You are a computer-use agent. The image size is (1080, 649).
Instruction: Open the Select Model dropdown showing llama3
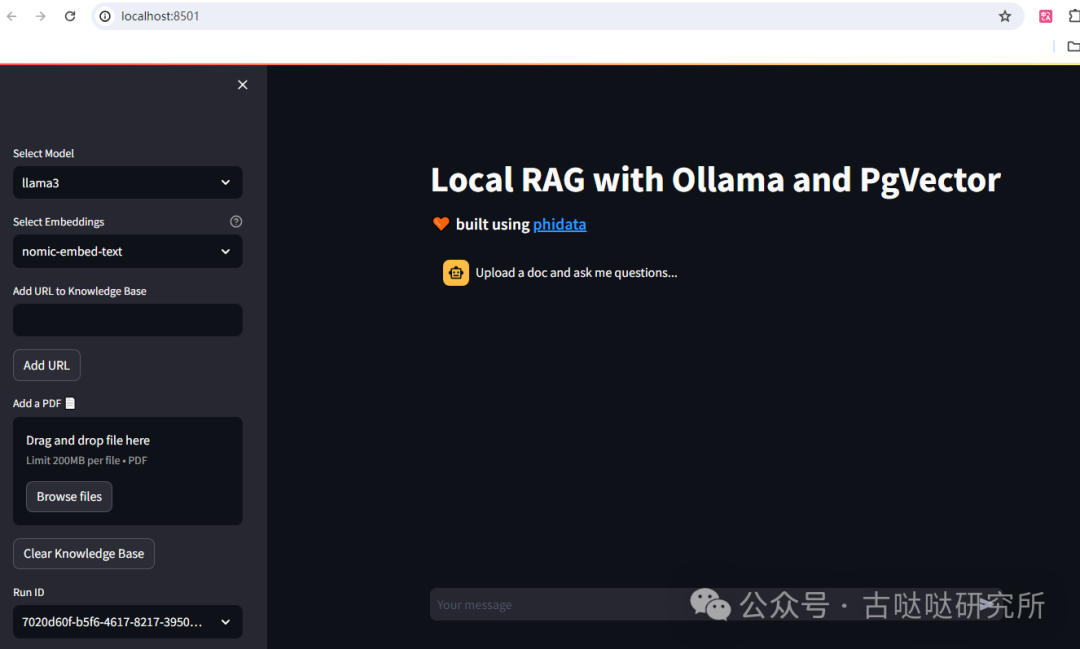(x=127, y=183)
